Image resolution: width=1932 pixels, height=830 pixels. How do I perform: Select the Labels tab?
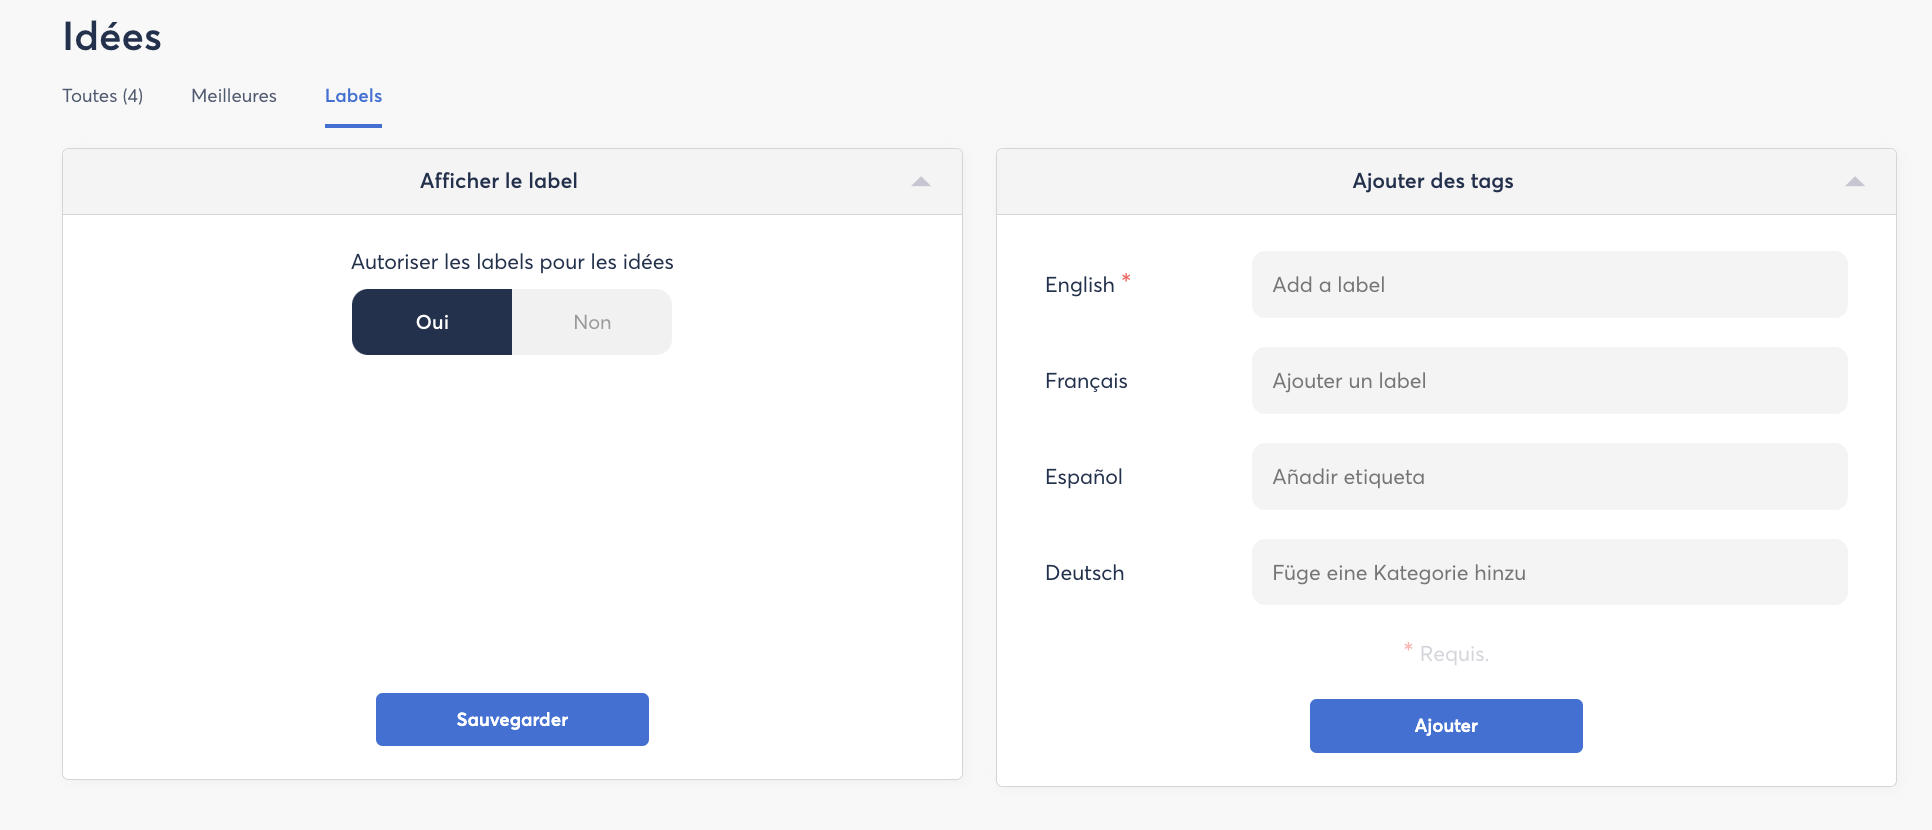(x=353, y=96)
